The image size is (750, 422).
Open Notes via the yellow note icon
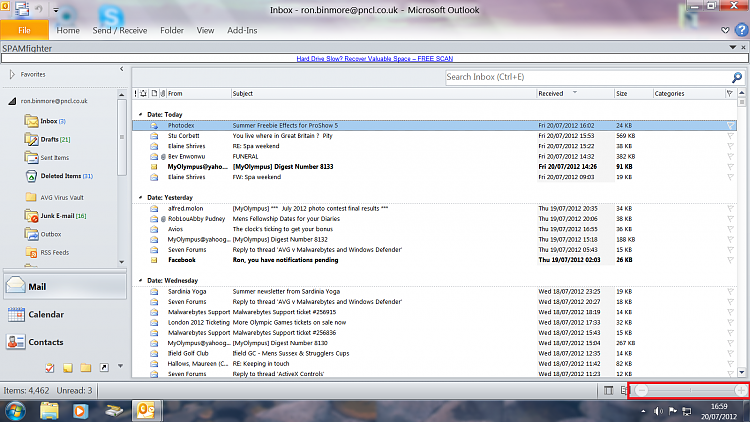(68, 367)
